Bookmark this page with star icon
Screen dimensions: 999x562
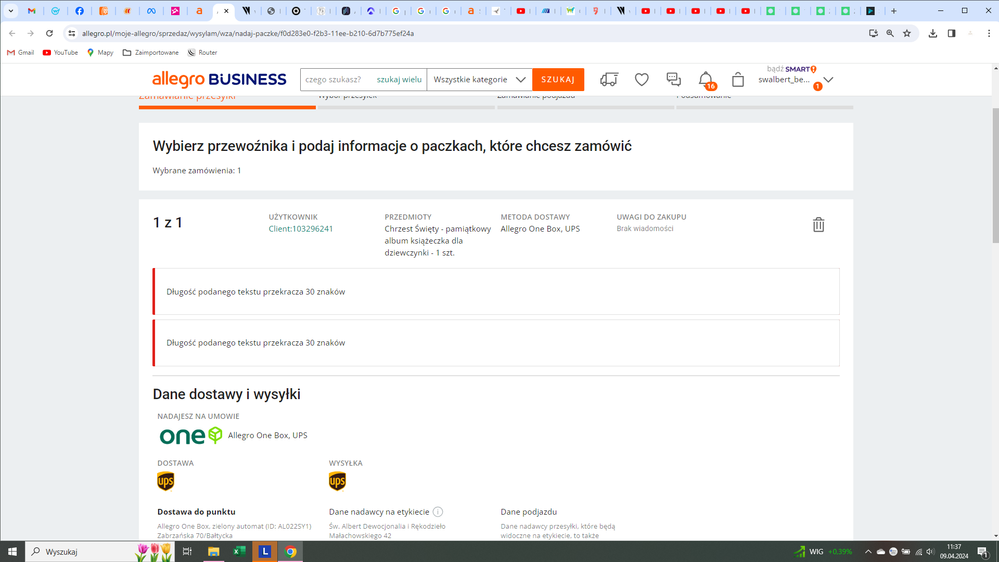tap(907, 33)
